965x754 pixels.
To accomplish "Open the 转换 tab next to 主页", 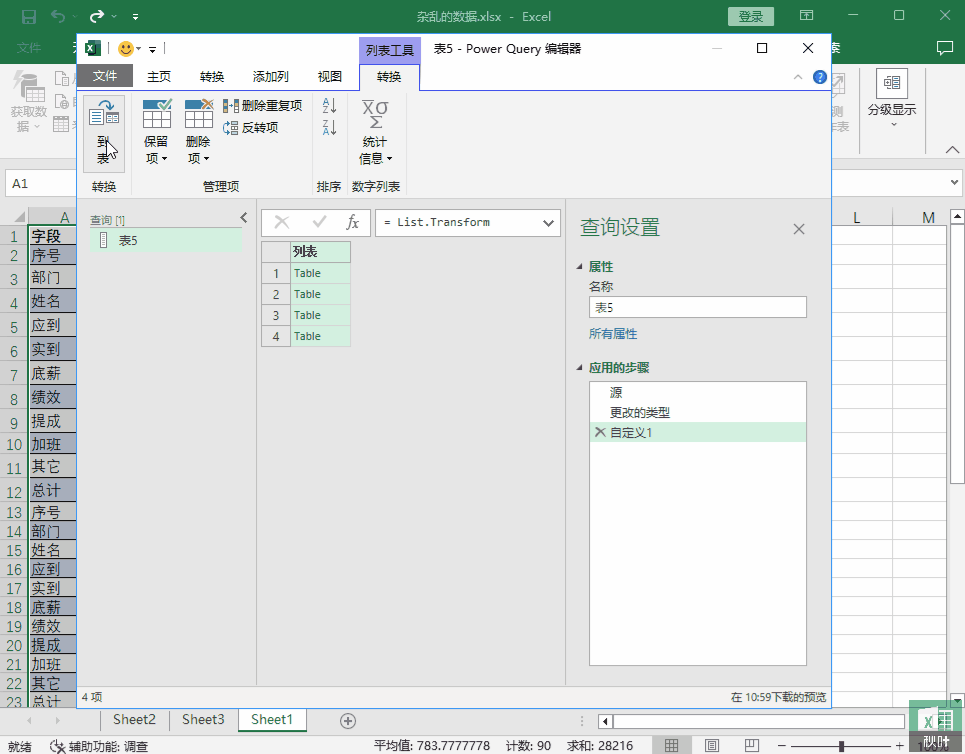I will pyautogui.click(x=212, y=76).
